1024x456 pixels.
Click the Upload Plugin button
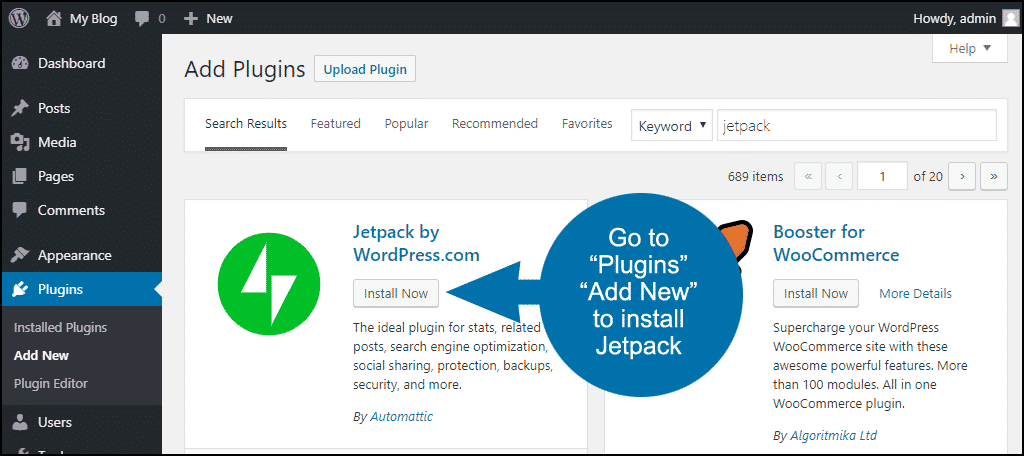[365, 69]
